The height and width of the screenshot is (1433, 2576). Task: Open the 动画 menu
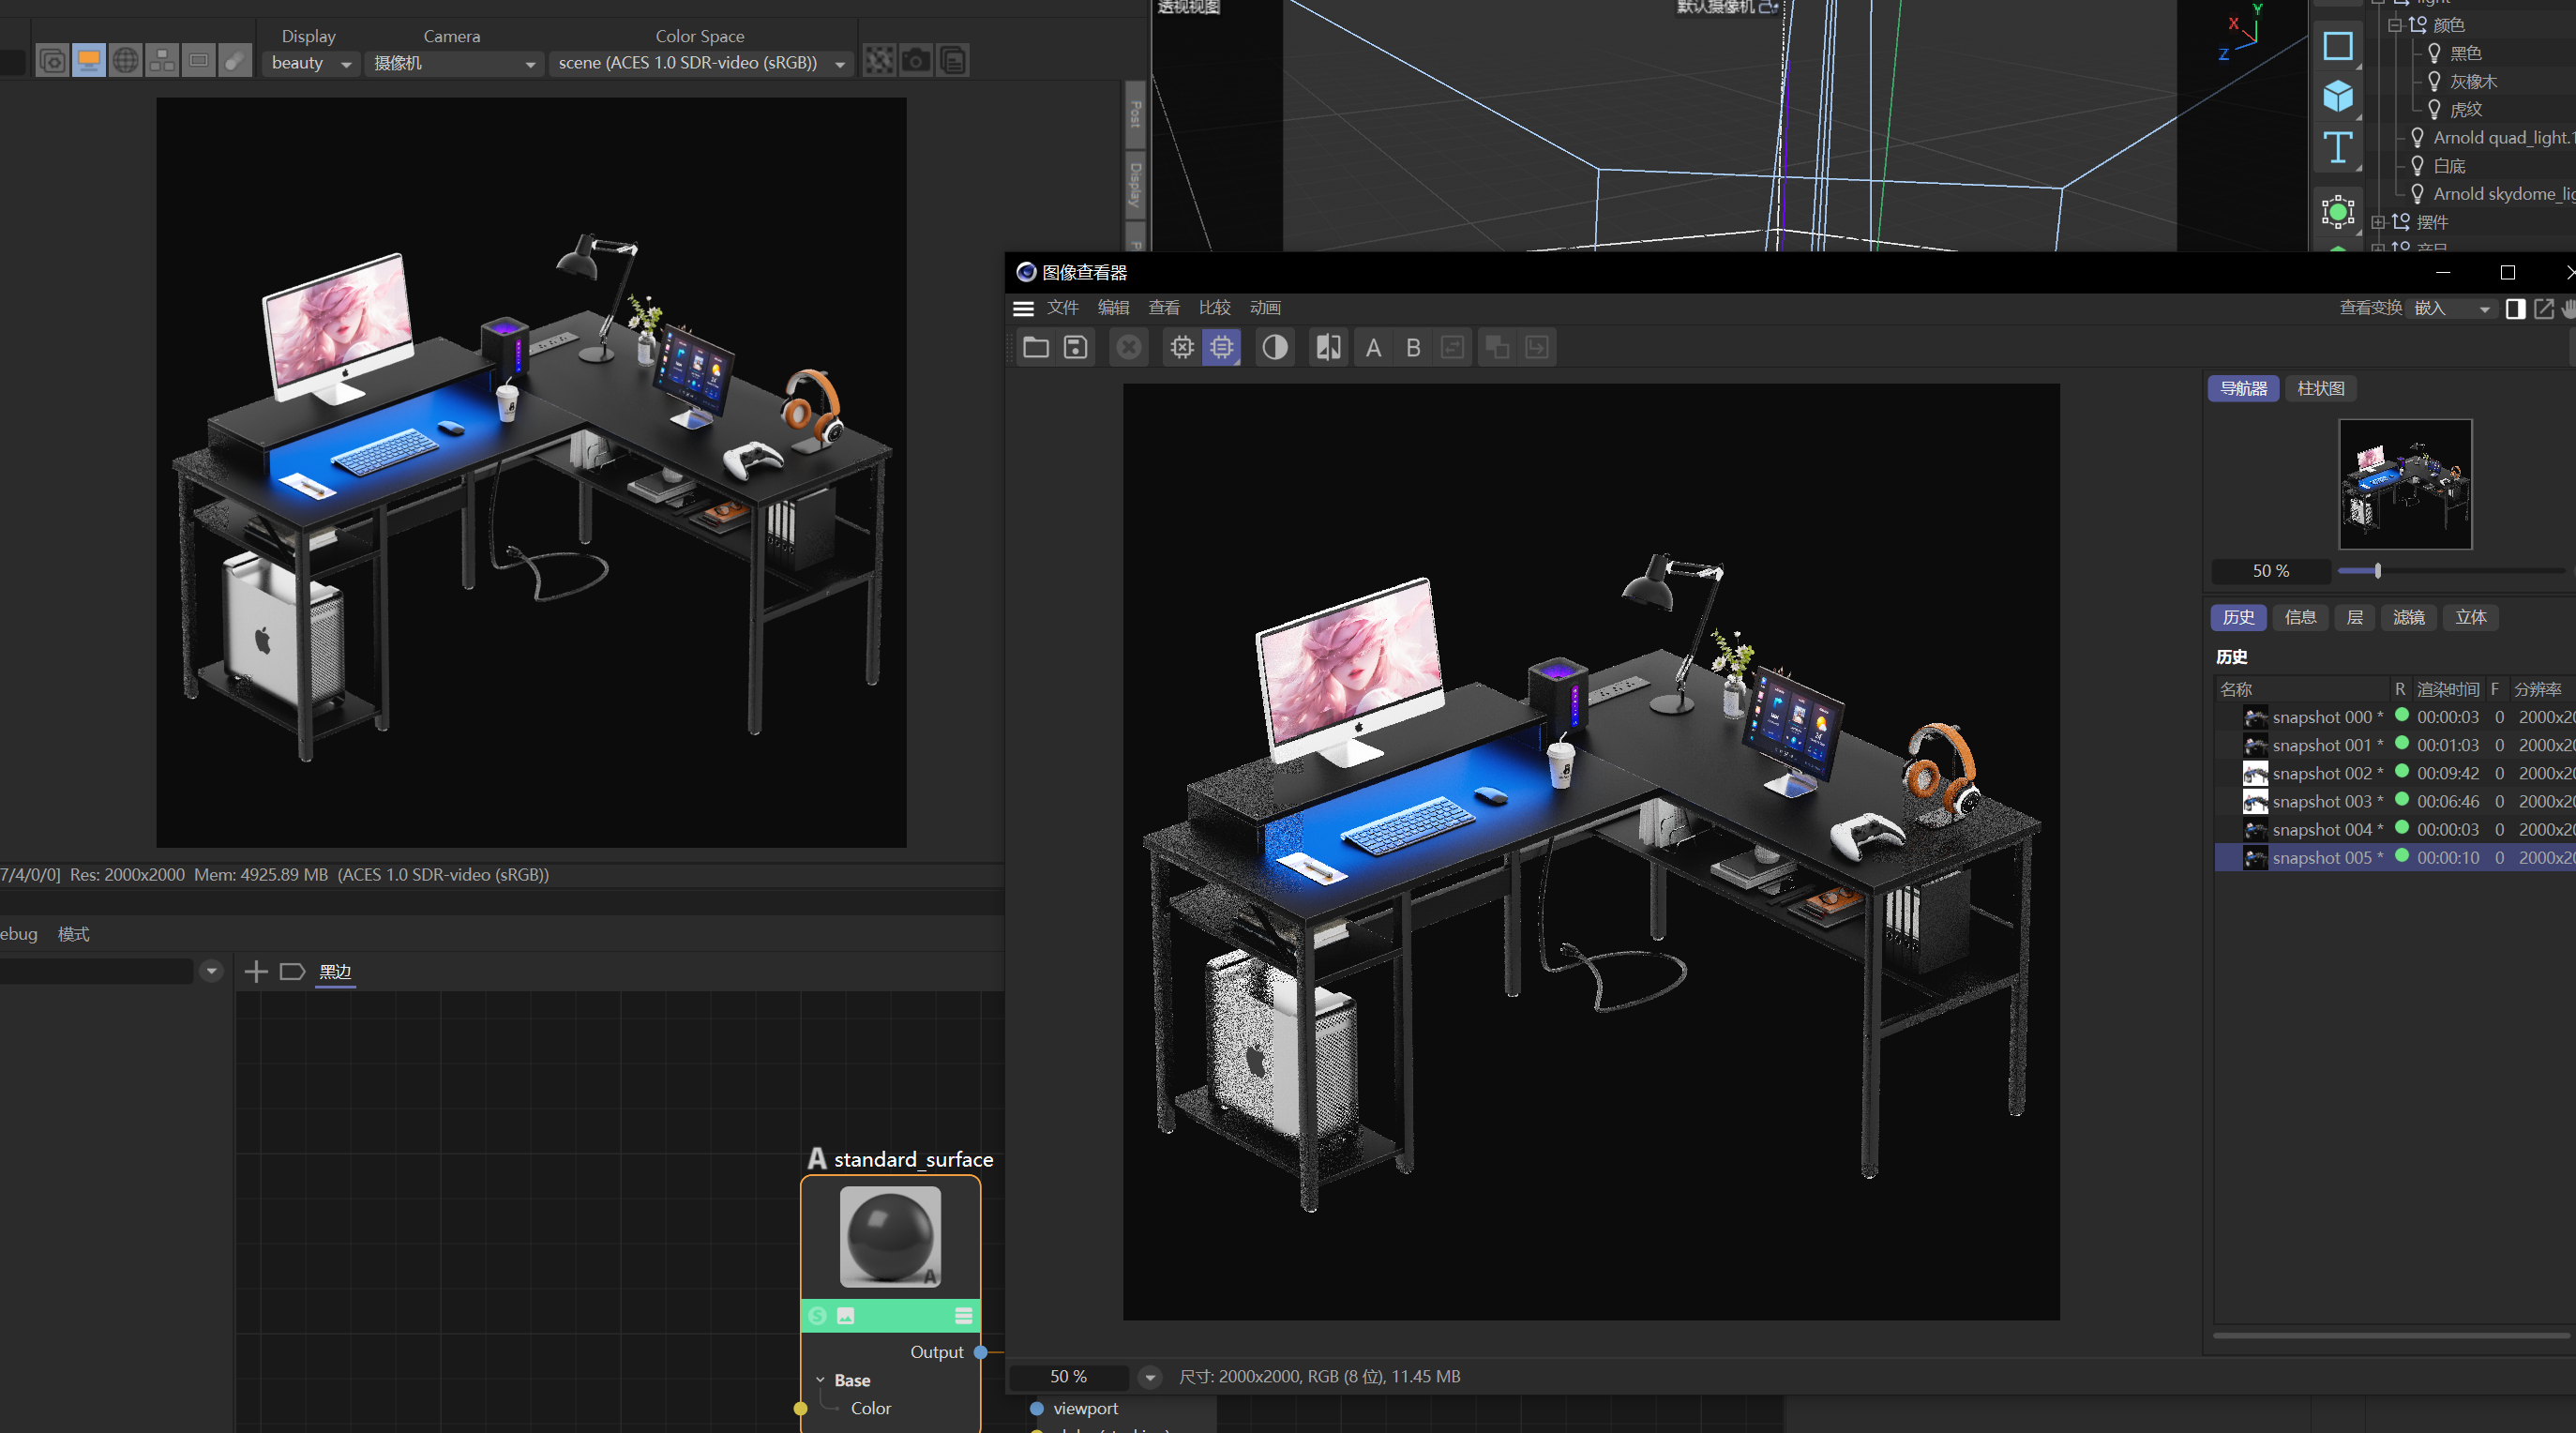click(x=1265, y=308)
